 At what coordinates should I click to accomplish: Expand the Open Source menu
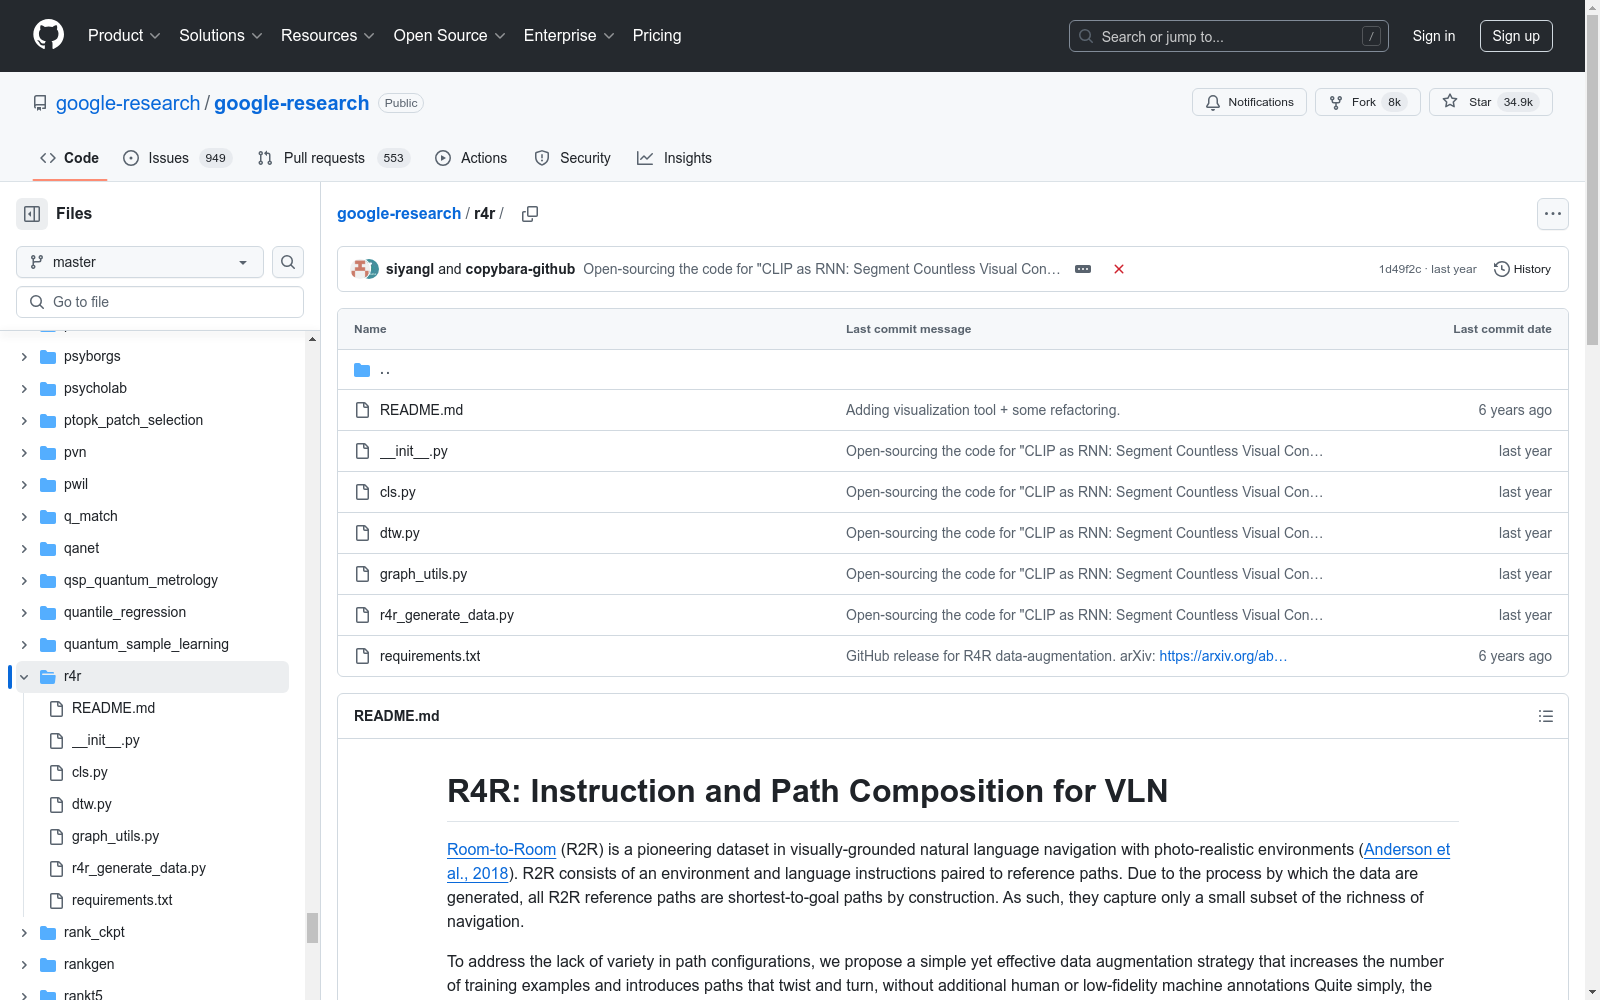(x=450, y=35)
